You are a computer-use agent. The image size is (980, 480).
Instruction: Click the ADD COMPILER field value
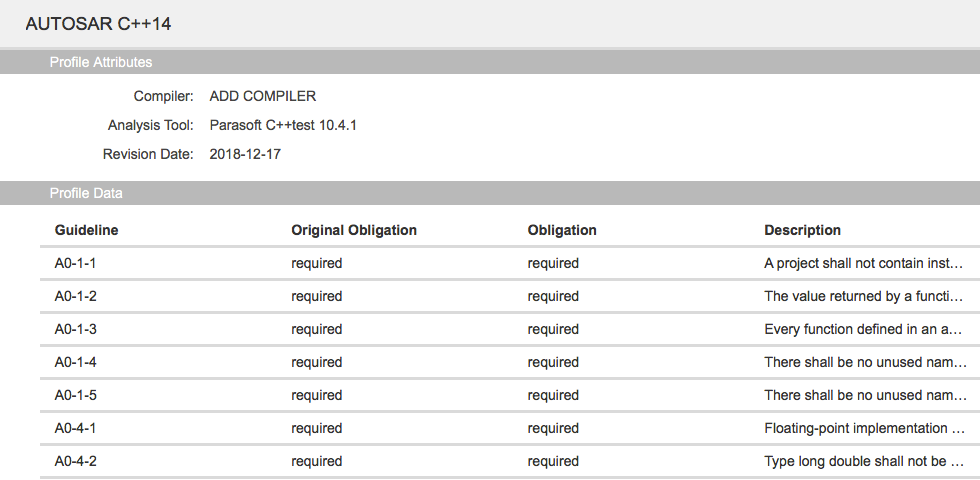(262, 96)
